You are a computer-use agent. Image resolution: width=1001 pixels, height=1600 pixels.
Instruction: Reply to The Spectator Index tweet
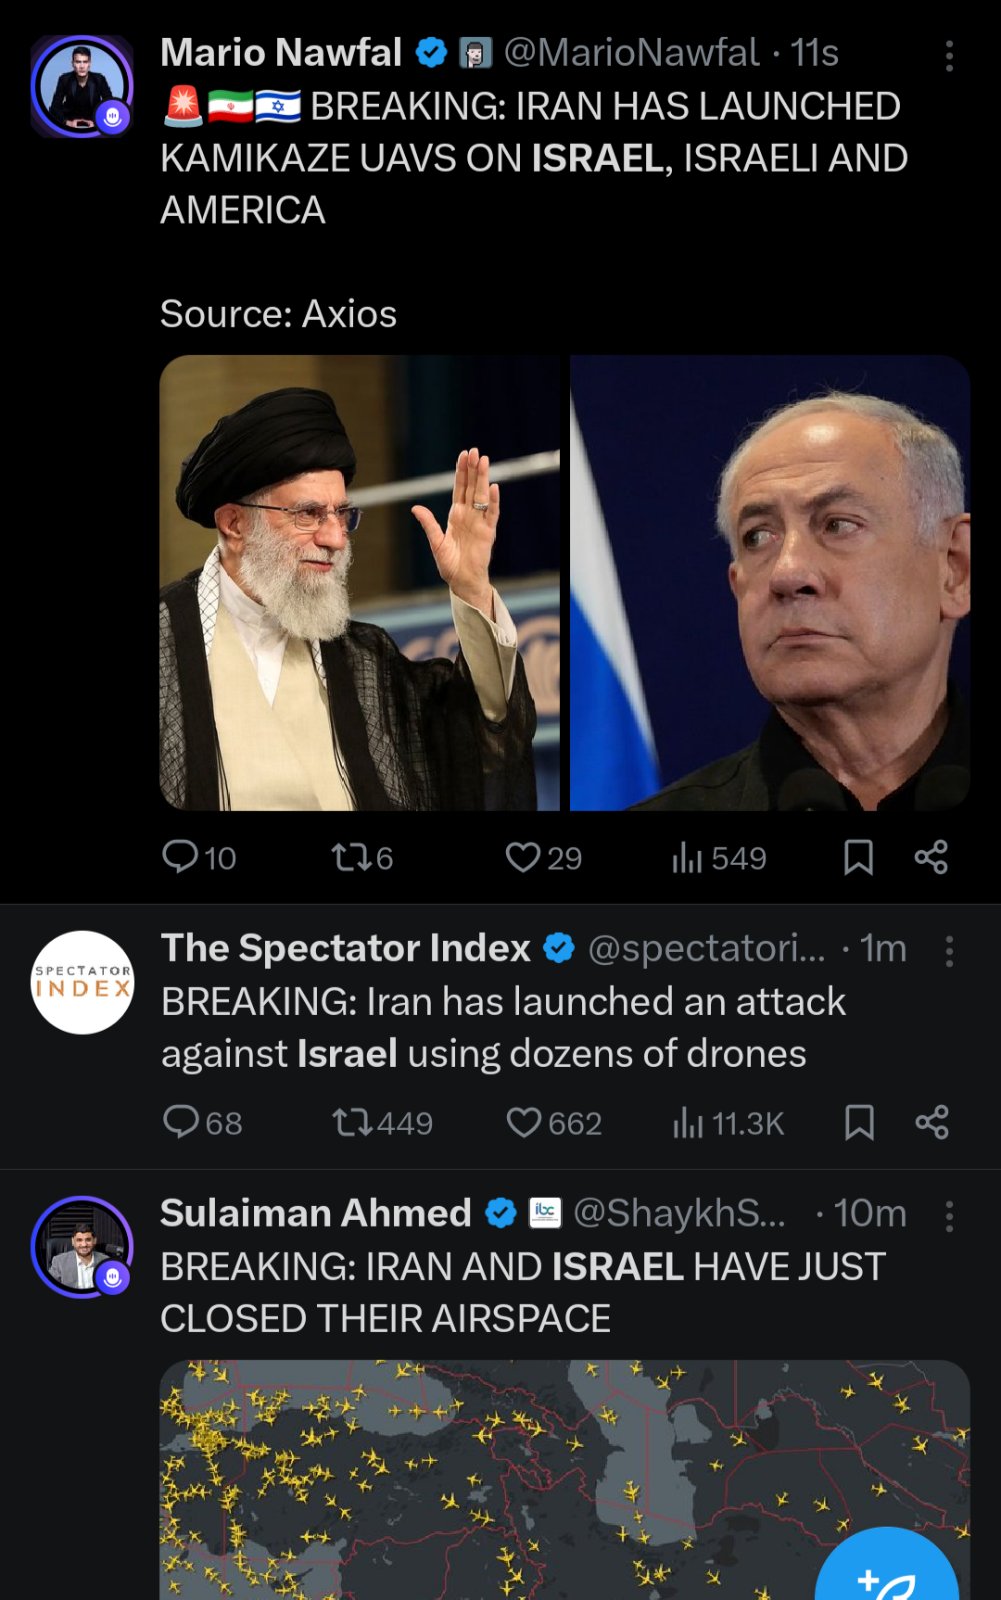(x=181, y=1122)
